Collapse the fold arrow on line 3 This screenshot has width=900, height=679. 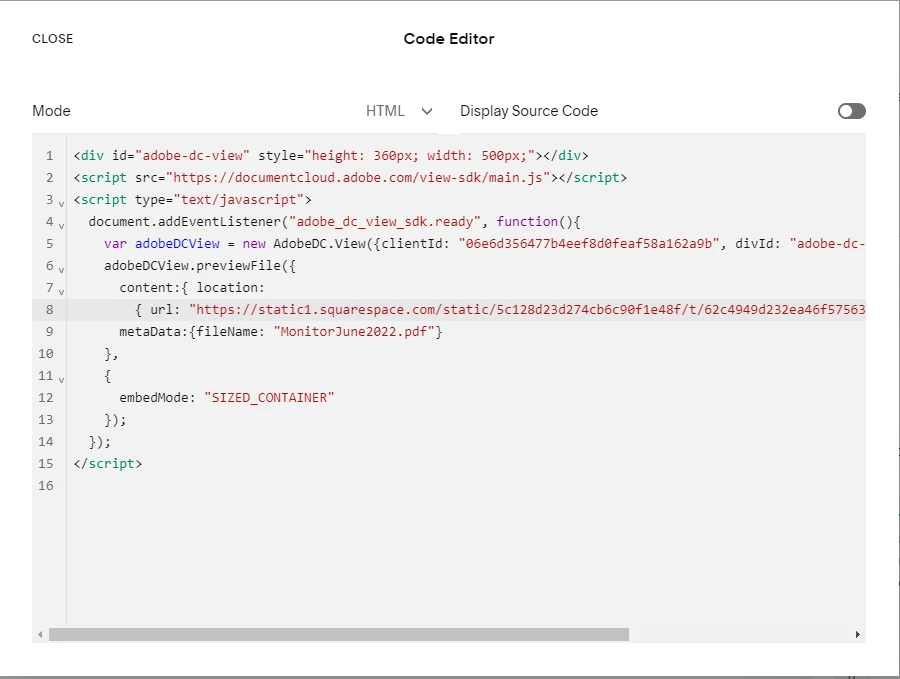[x=61, y=204]
